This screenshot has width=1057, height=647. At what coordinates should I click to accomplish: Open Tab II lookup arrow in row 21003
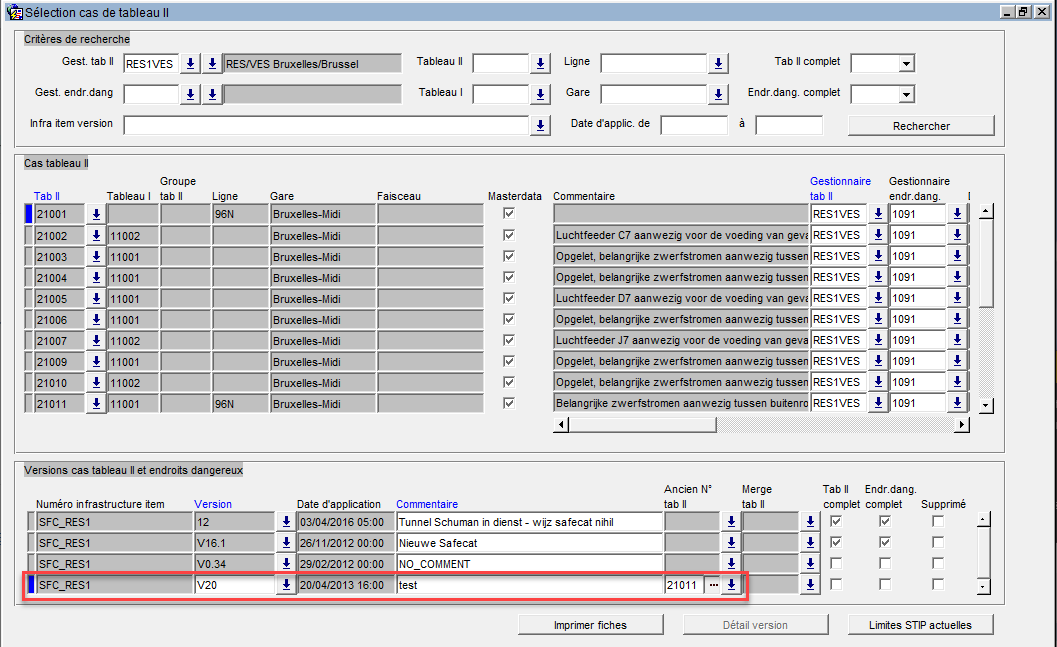[x=96, y=256]
